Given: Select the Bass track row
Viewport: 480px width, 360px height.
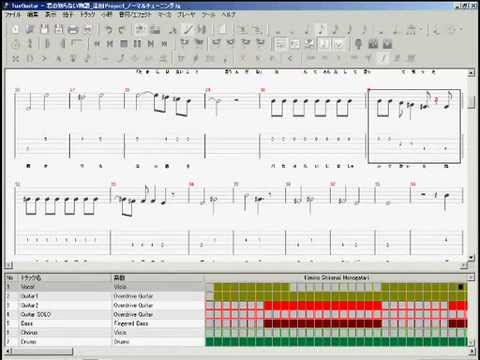Looking at the screenshot, I should (104, 323).
